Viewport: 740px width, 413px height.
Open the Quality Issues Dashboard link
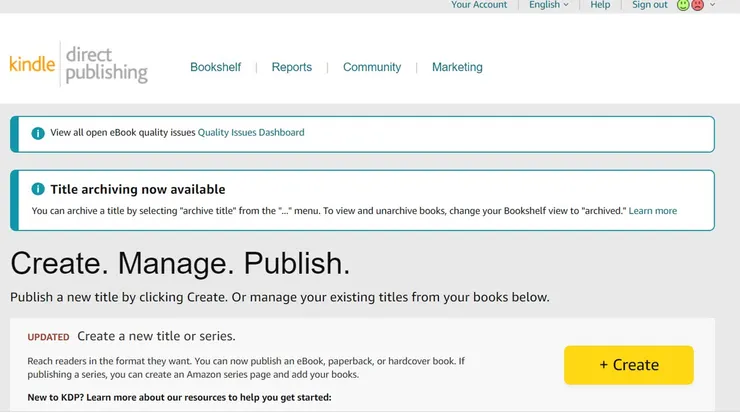(251, 133)
